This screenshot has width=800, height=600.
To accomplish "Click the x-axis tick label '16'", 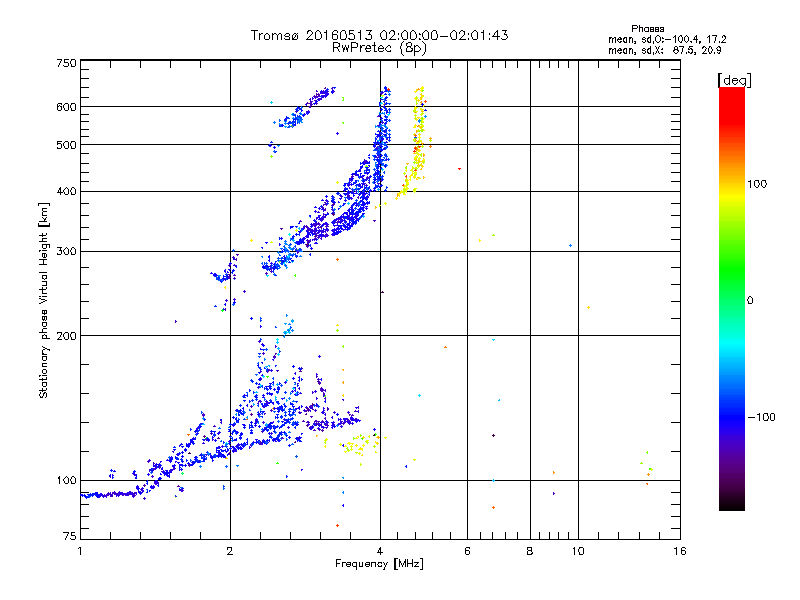I will coord(680,551).
